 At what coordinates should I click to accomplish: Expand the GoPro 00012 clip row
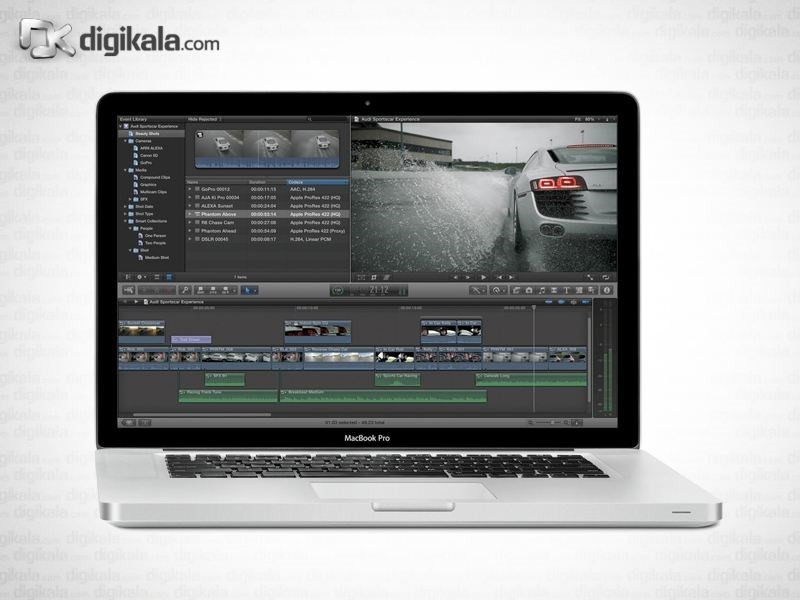189,188
